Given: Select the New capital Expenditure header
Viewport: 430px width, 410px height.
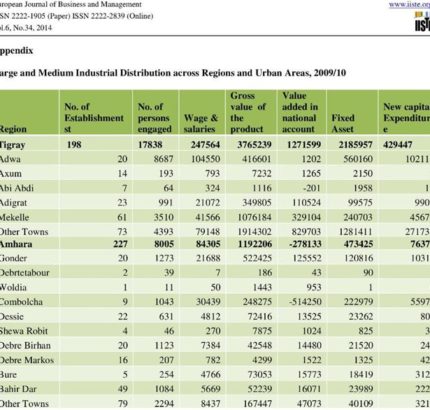Looking at the screenshot, I should 406,118.
